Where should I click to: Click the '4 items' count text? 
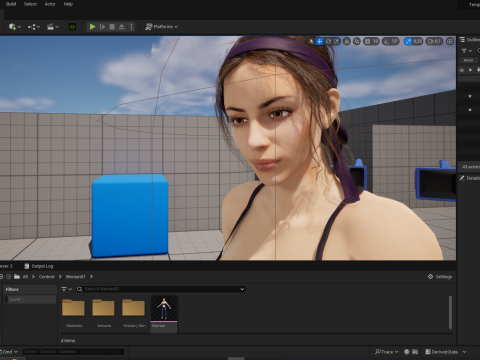(x=68, y=340)
